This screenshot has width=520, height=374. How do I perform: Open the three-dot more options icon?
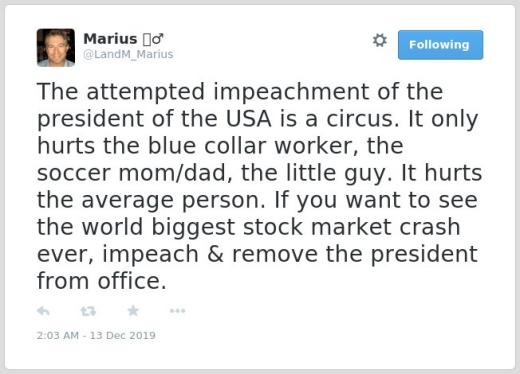tap(178, 311)
